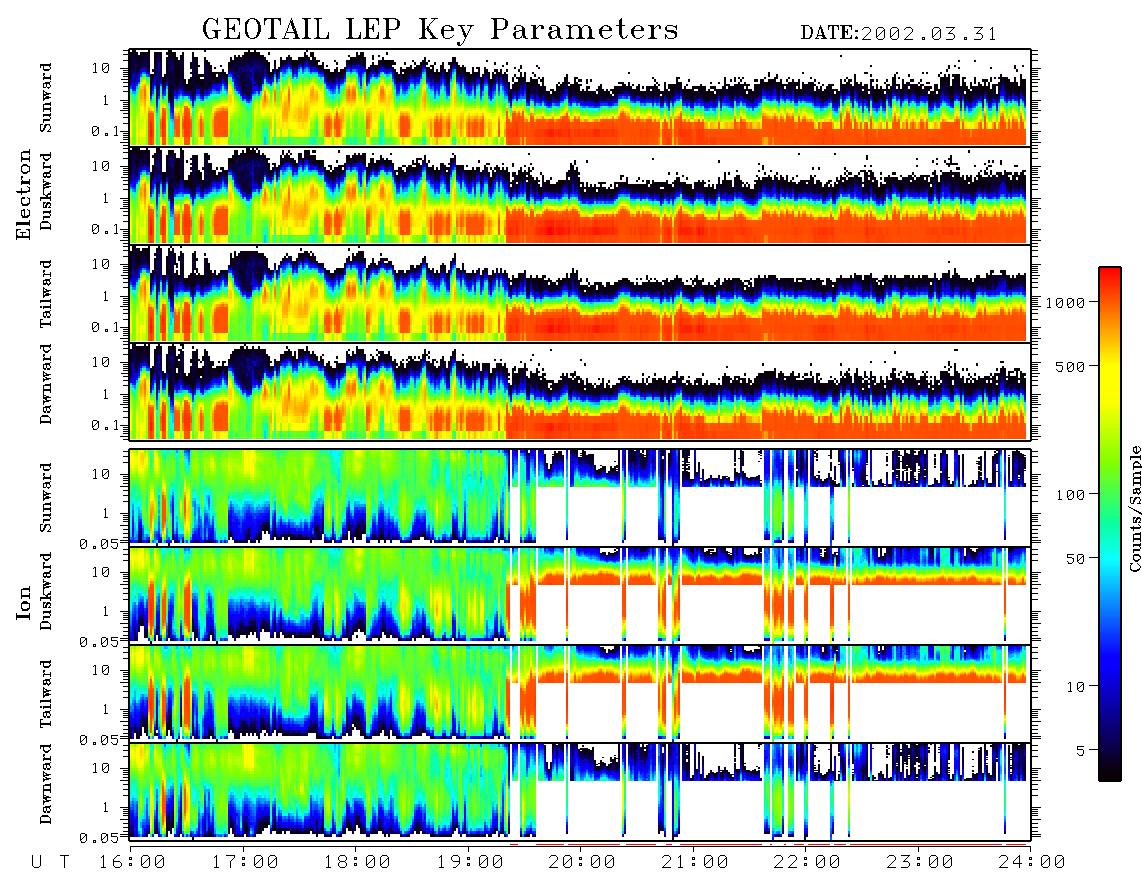Viewport: 1142px width, 880px height.
Task: Click the "22:00" time axis label
Action: (x=807, y=863)
